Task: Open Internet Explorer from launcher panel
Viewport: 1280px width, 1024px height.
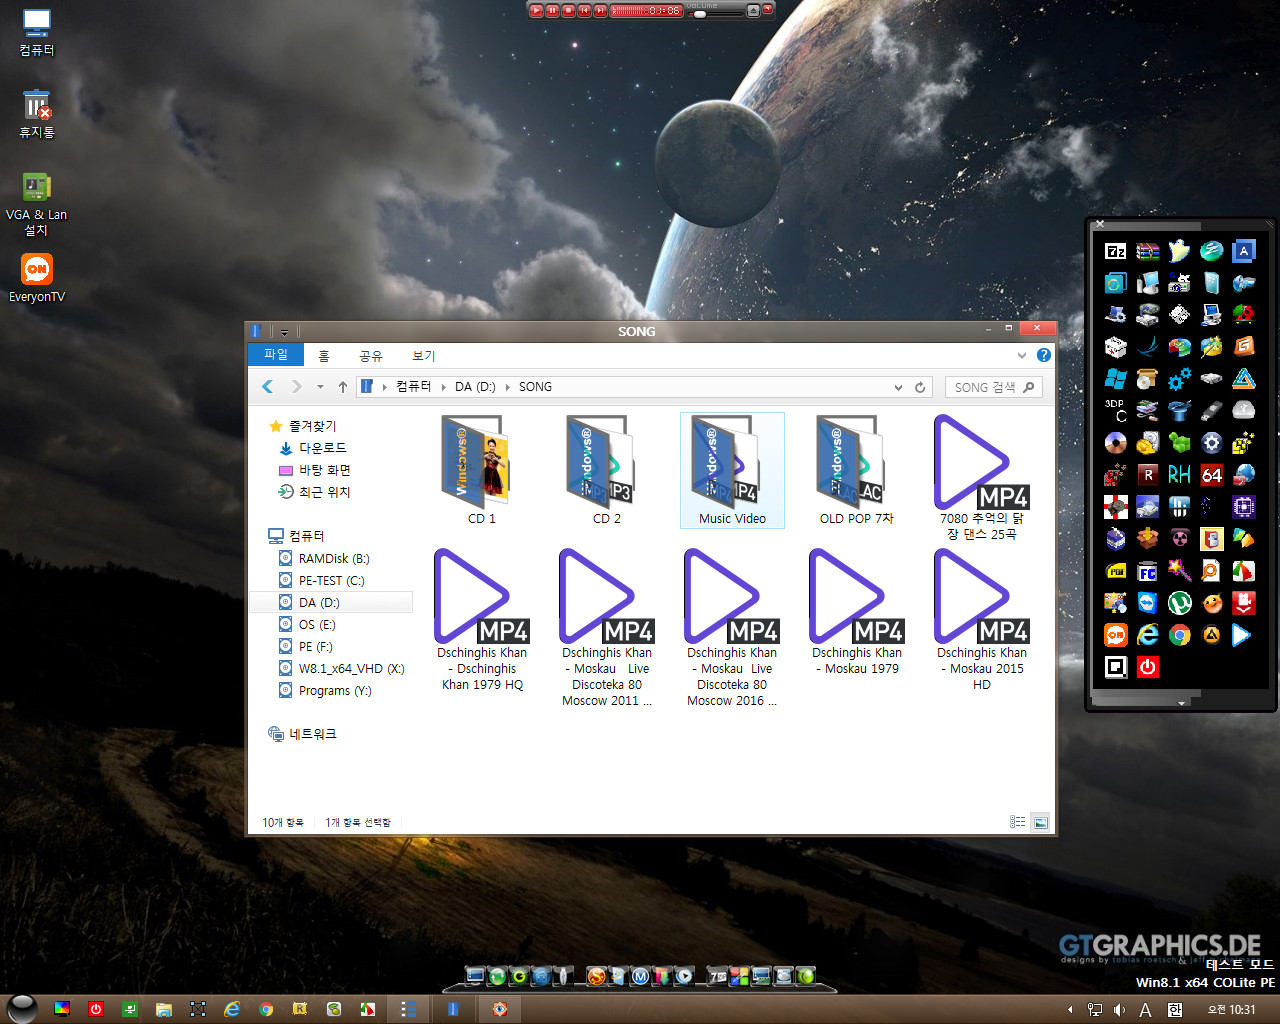Action: 1148,635
